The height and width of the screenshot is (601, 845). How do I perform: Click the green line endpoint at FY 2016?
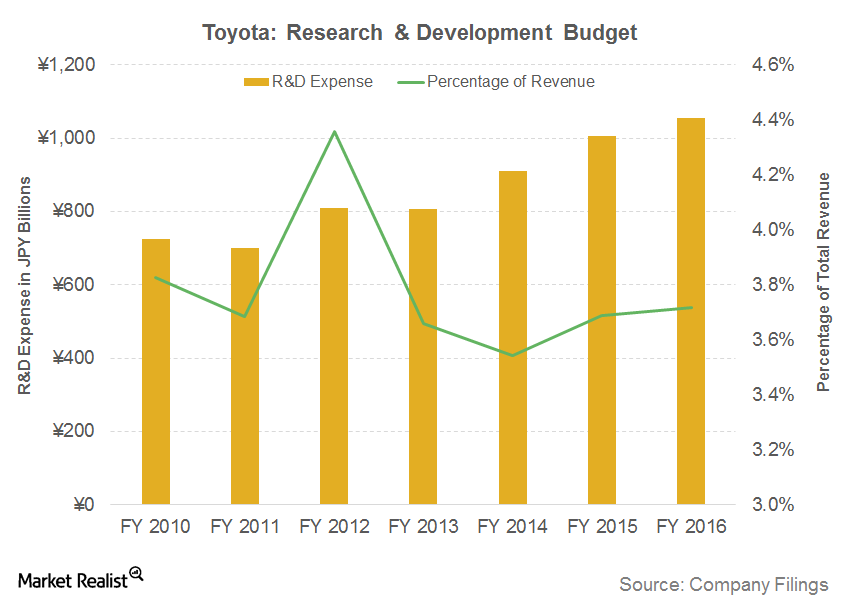(x=691, y=308)
